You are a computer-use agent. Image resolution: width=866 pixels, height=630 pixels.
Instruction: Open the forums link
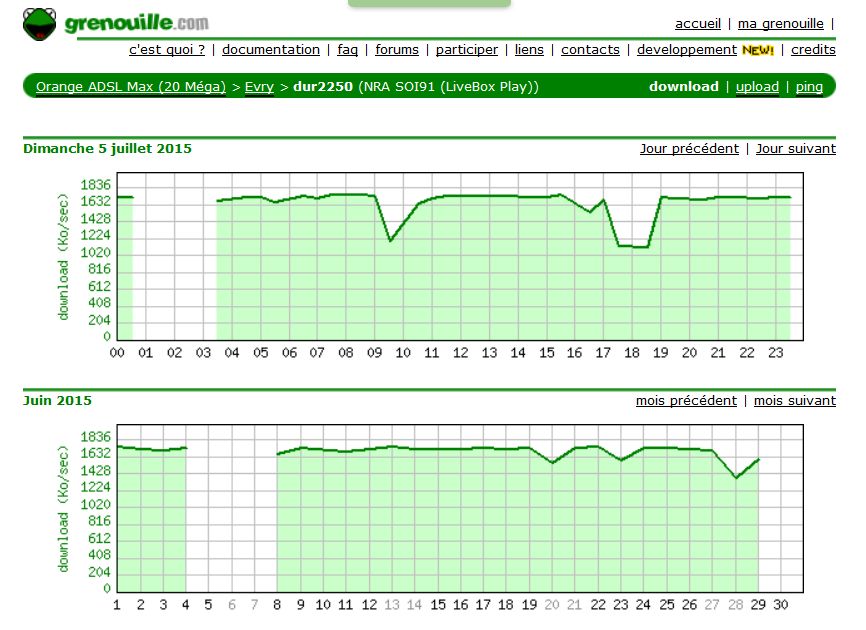397,50
